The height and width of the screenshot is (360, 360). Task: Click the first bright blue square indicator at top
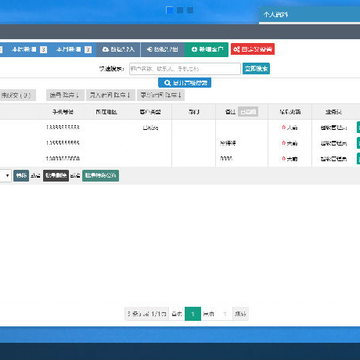169,10
